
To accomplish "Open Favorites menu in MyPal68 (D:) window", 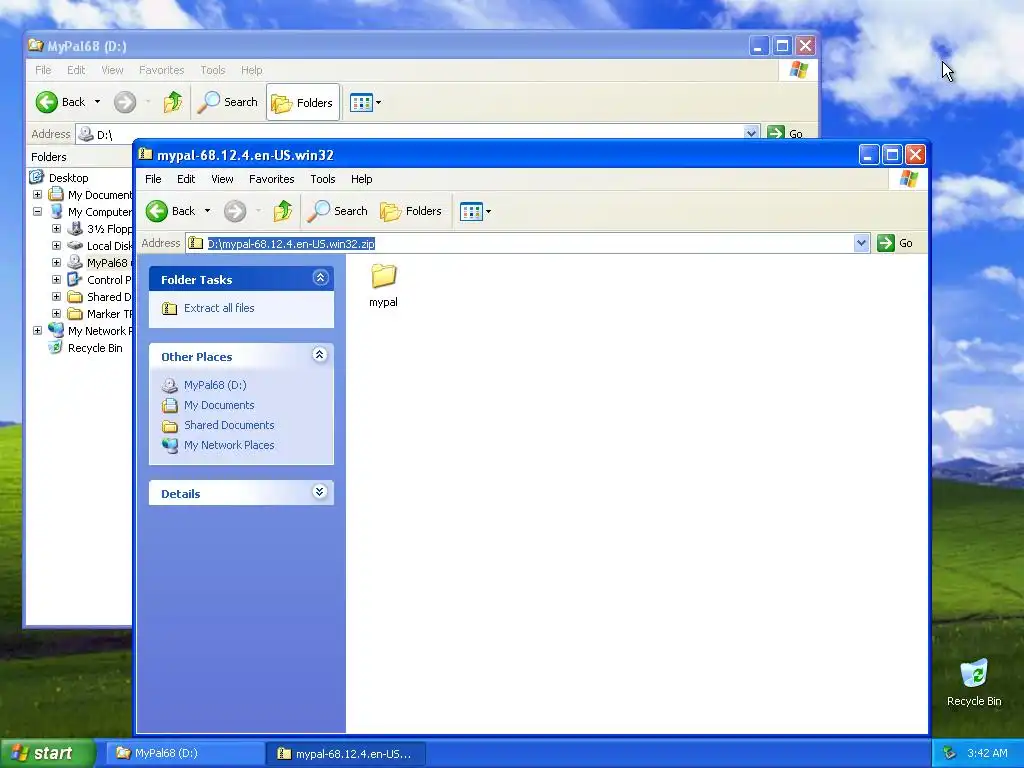I will [x=161, y=70].
